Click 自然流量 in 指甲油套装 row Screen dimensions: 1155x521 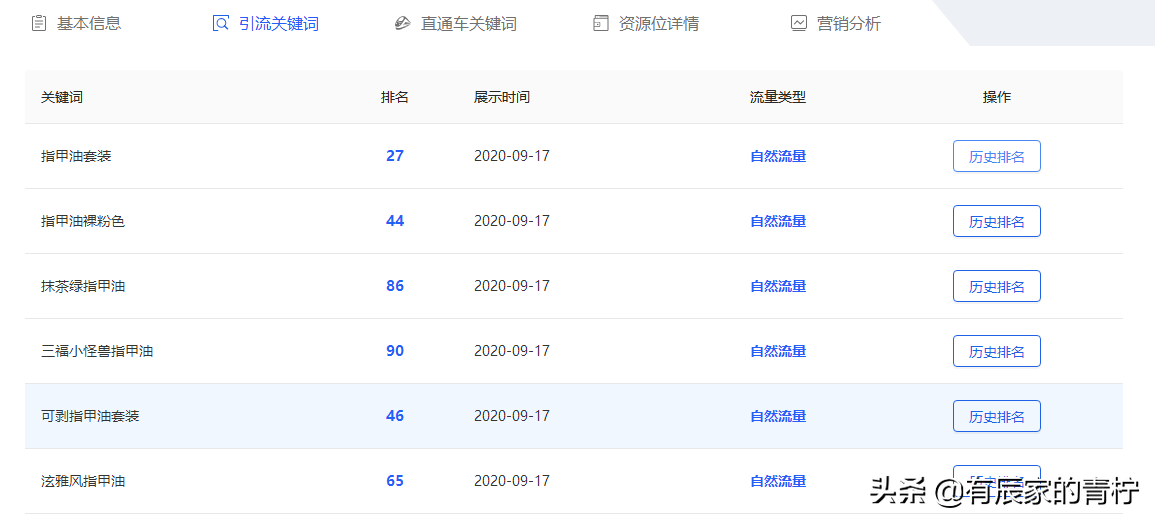778,156
